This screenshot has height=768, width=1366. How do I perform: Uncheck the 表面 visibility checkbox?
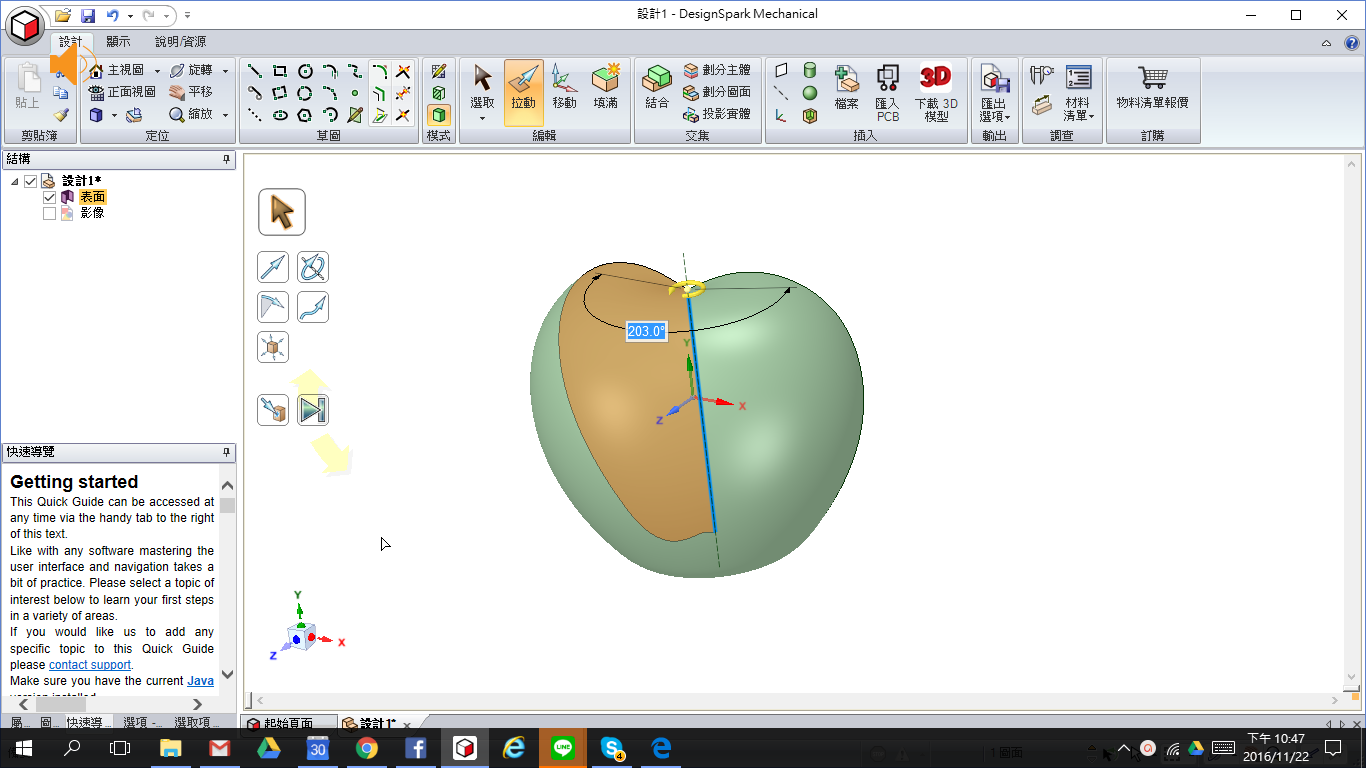tap(50, 197)
